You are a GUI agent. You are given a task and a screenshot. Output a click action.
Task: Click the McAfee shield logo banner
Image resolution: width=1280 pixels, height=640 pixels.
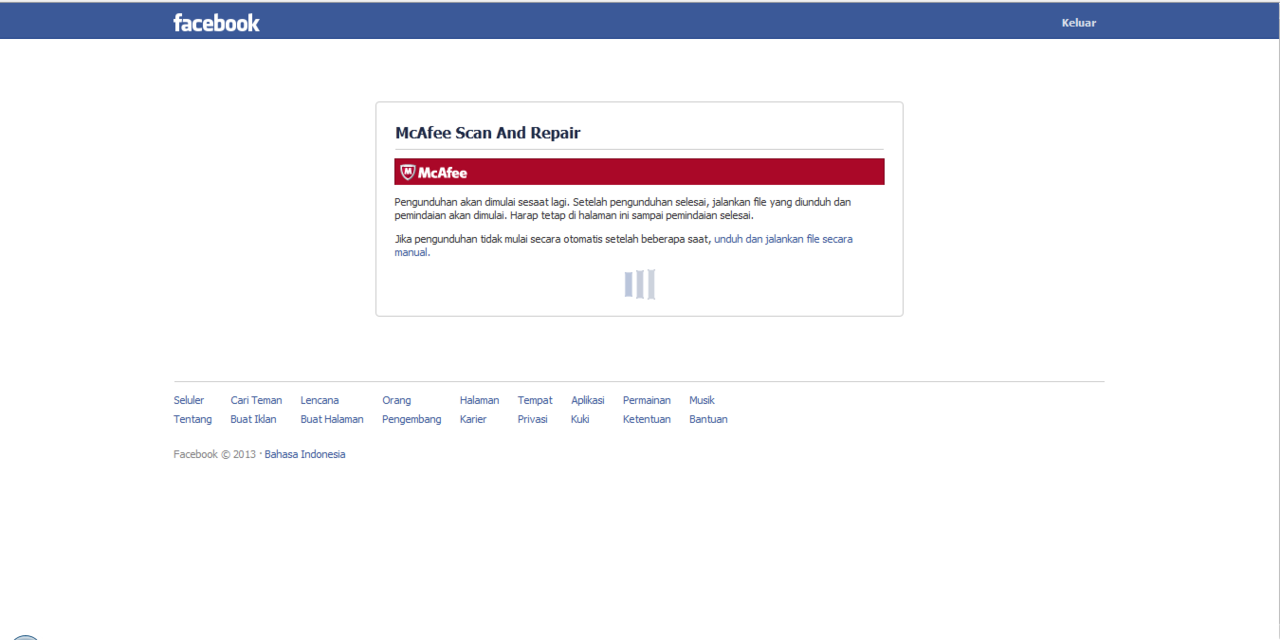pyautogui.click(x=434, y=172)
